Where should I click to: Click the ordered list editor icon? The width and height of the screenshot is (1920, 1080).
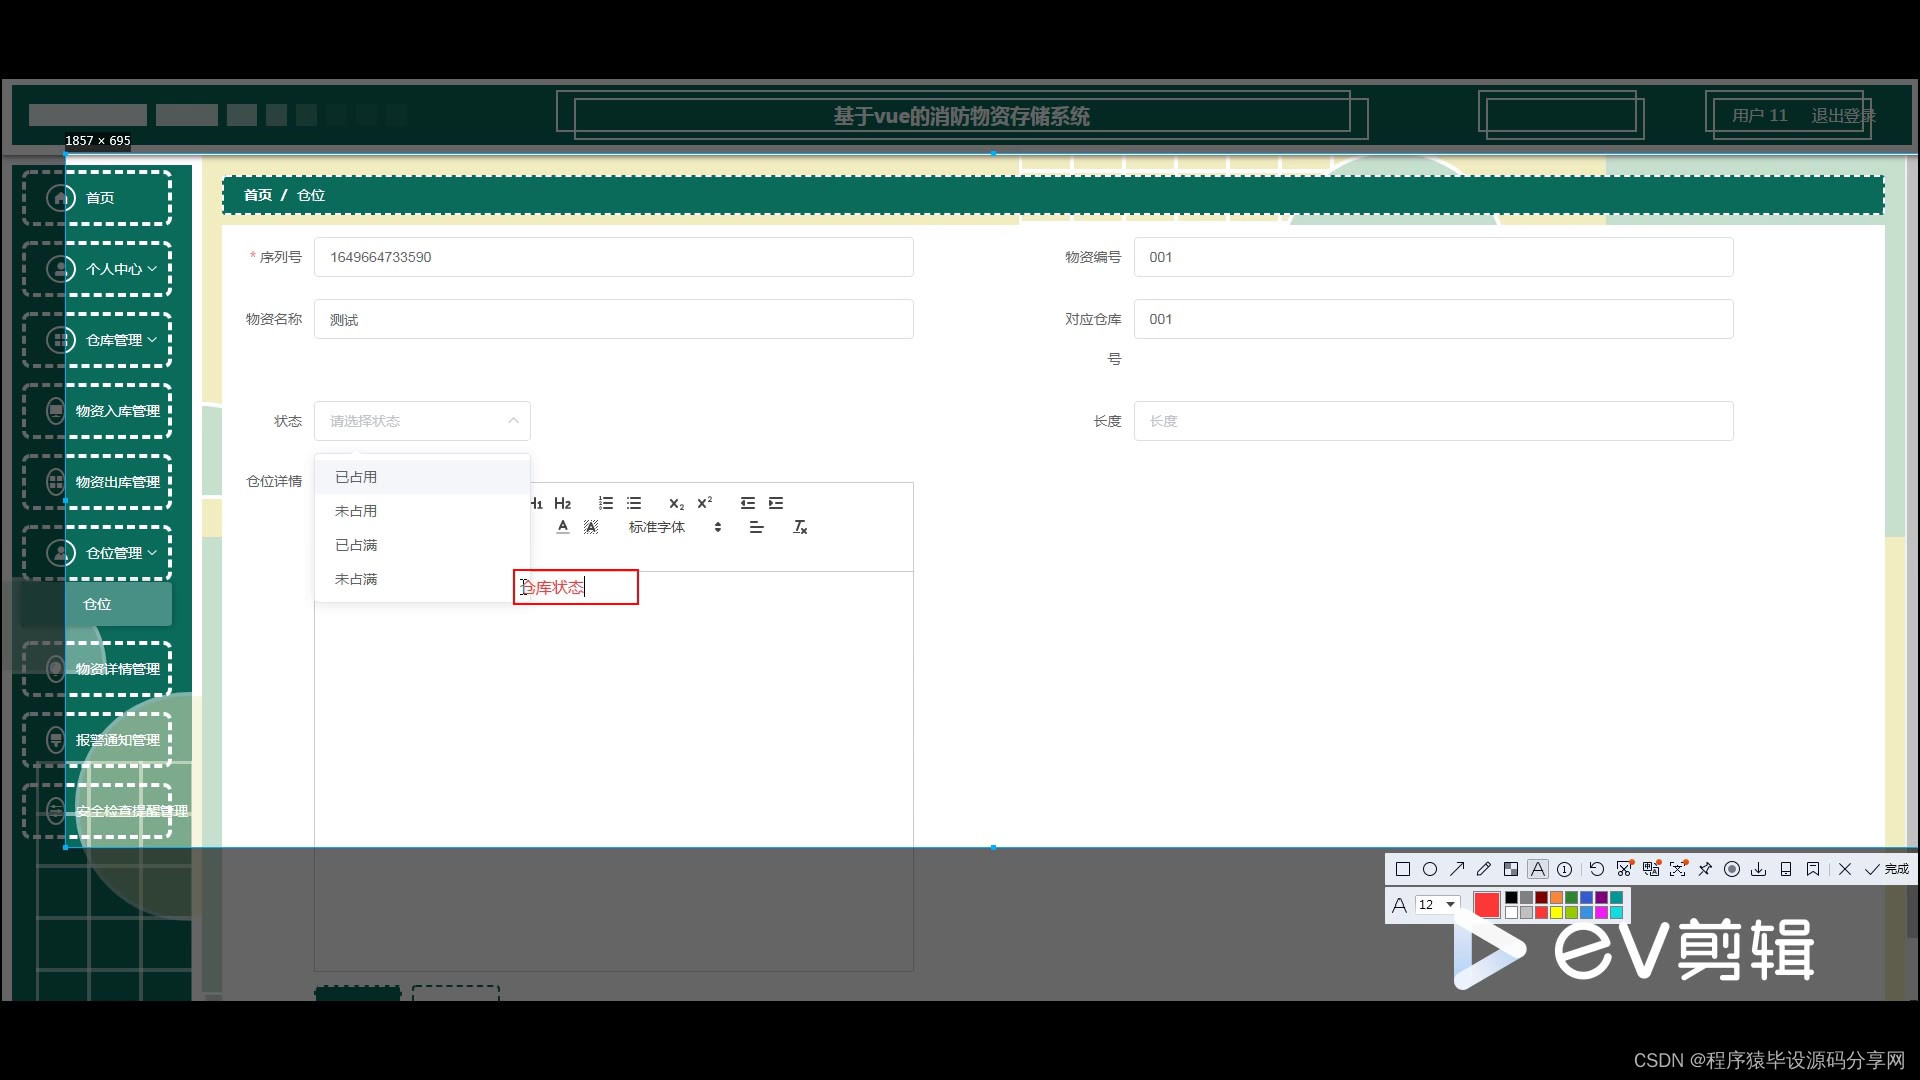pos(606,503)
